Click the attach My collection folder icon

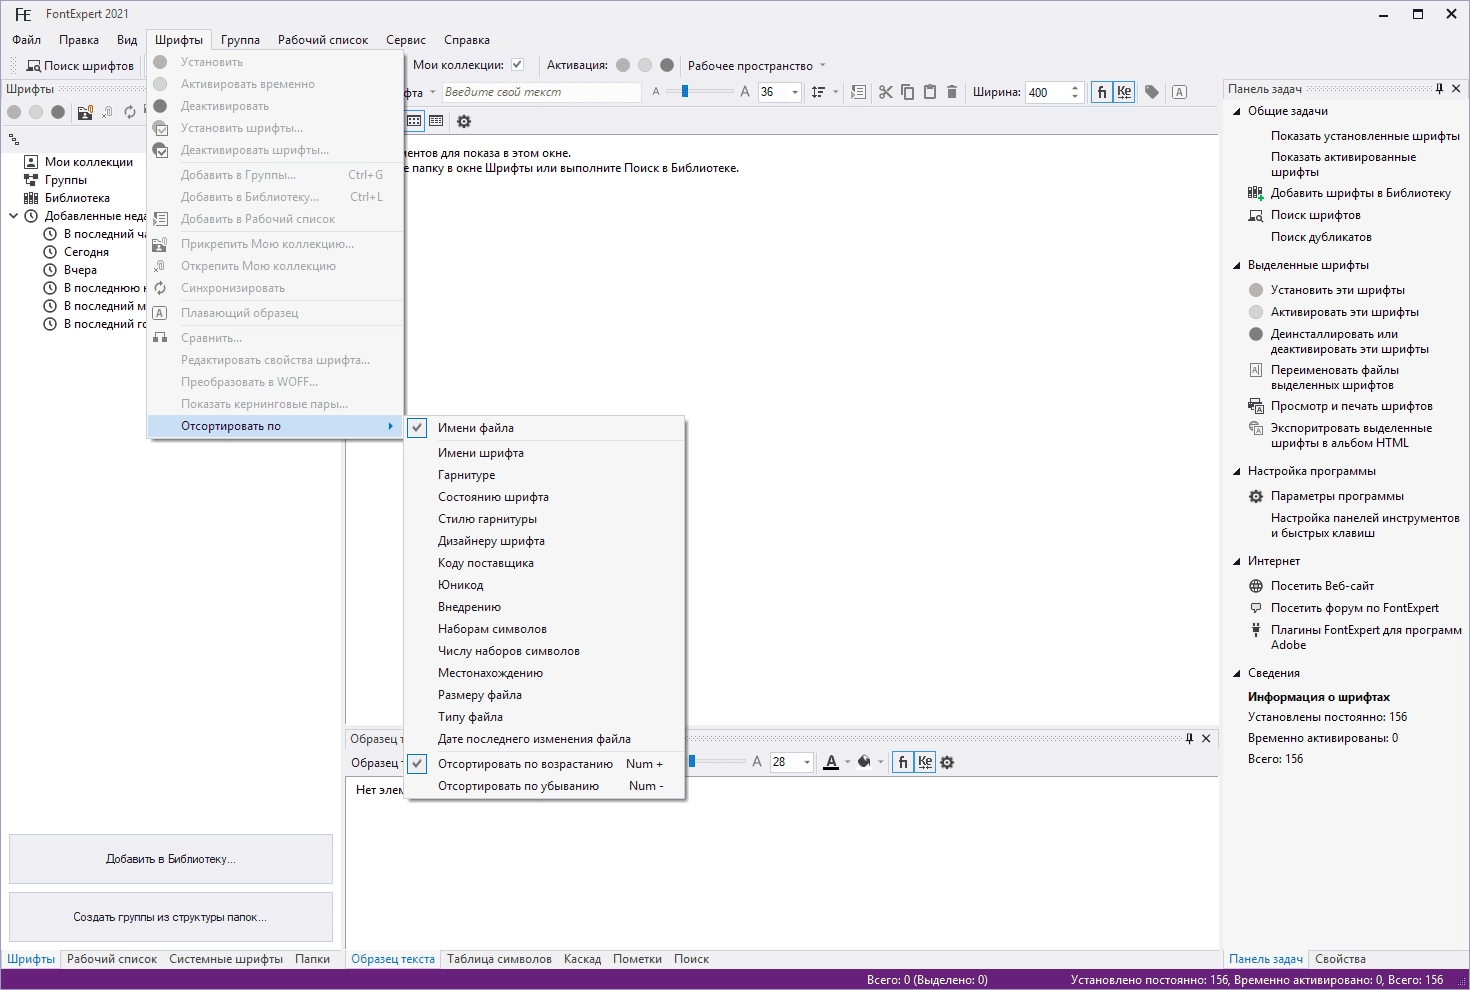tap(85, 112)
